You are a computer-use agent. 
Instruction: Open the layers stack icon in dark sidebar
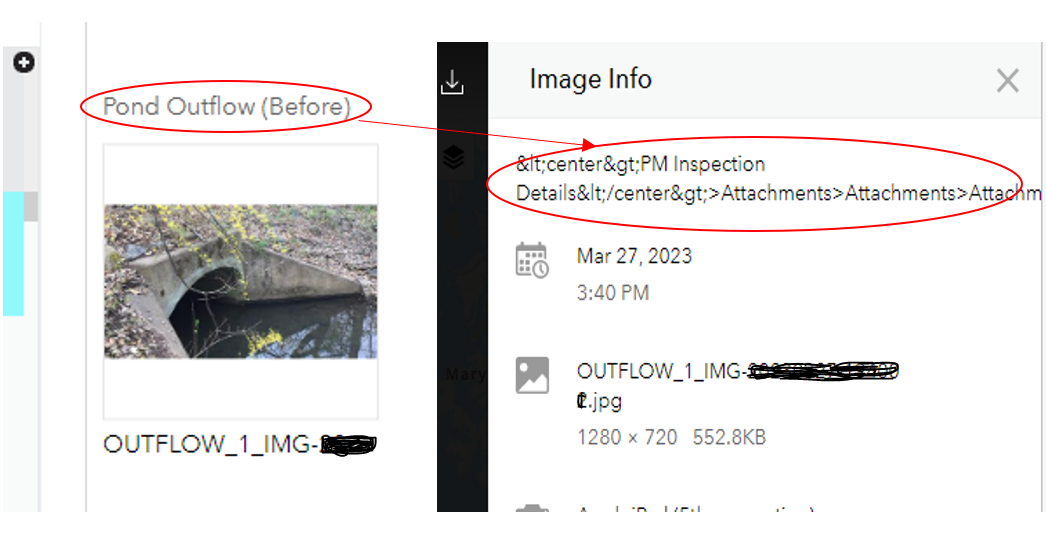click(454, 158)
